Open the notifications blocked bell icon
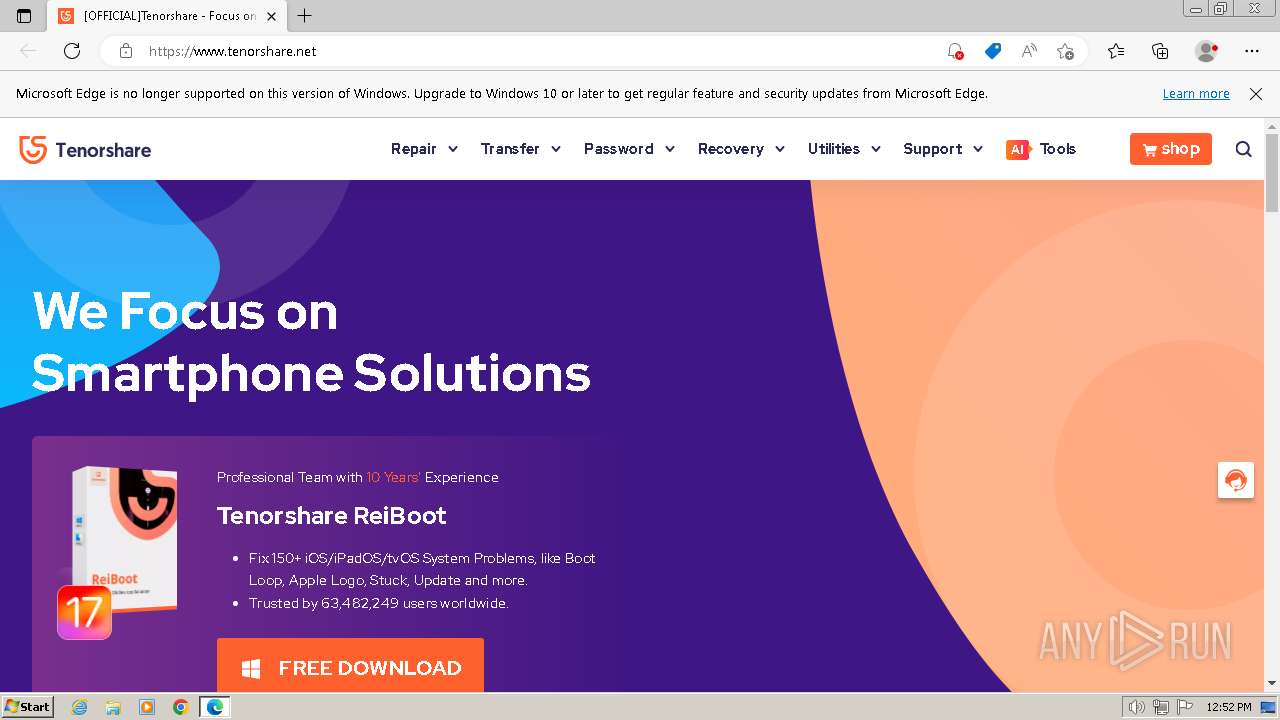The width and height of the screenshot is (1280, 720). coord(955,51)
